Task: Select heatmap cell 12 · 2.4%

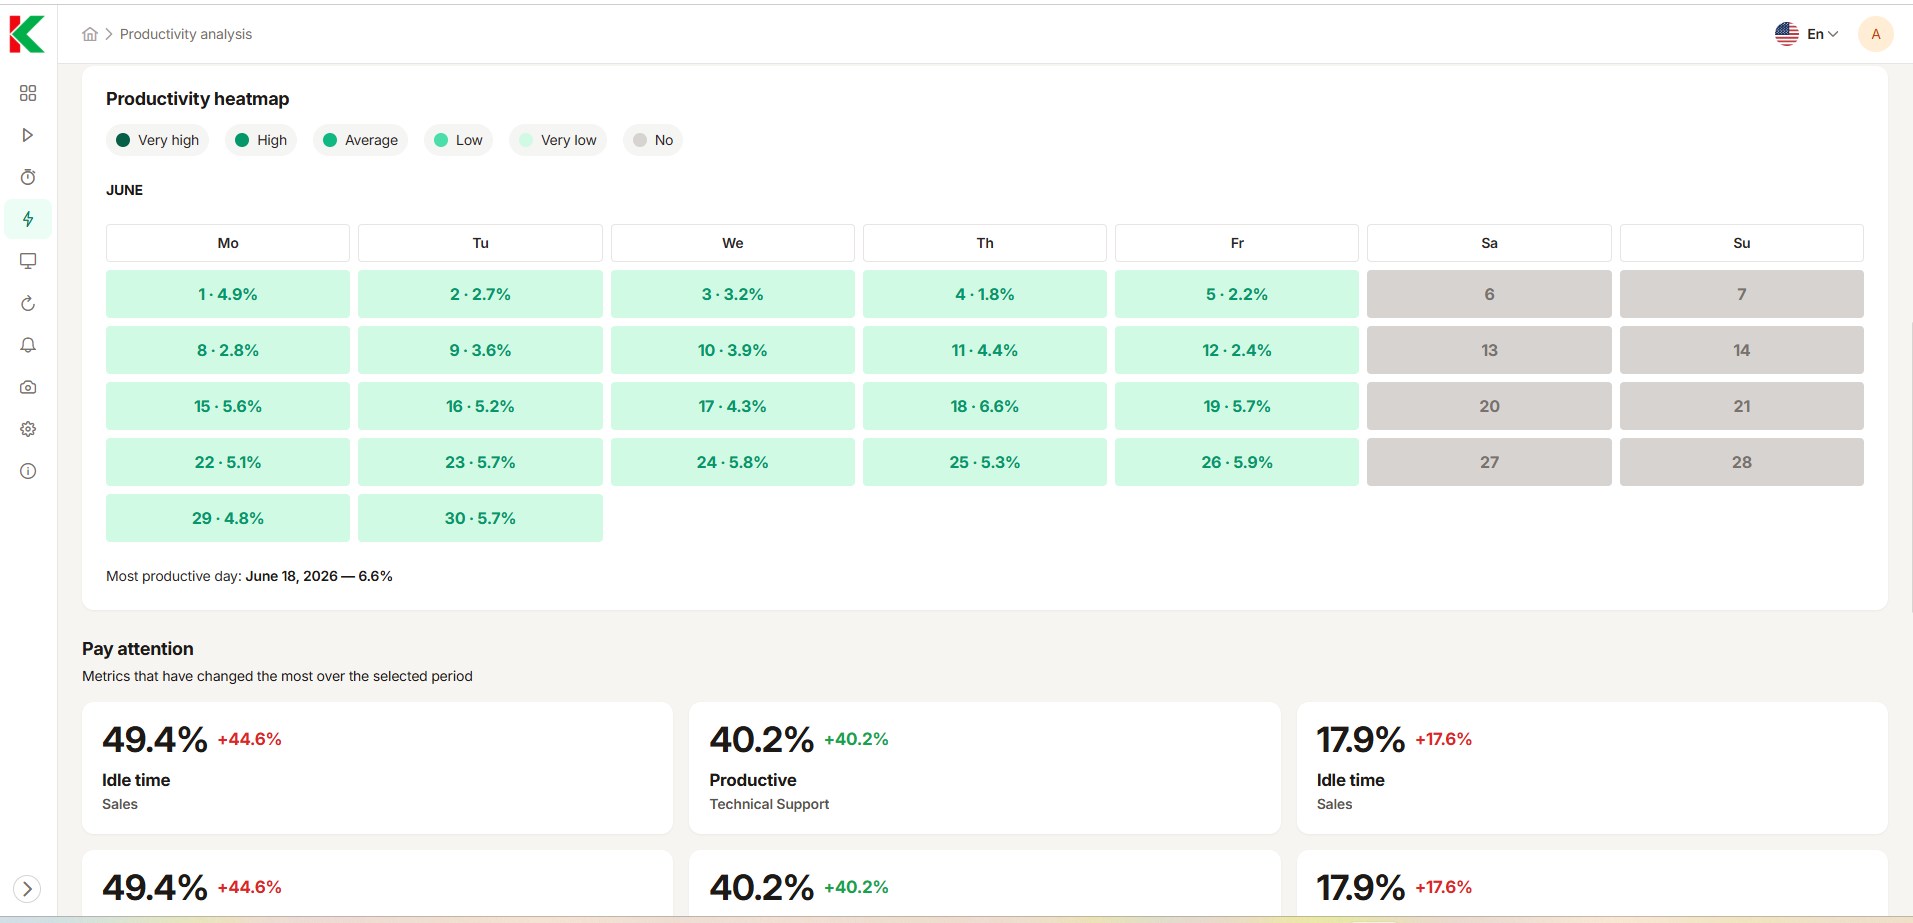Action: (x=1237, y=350)
